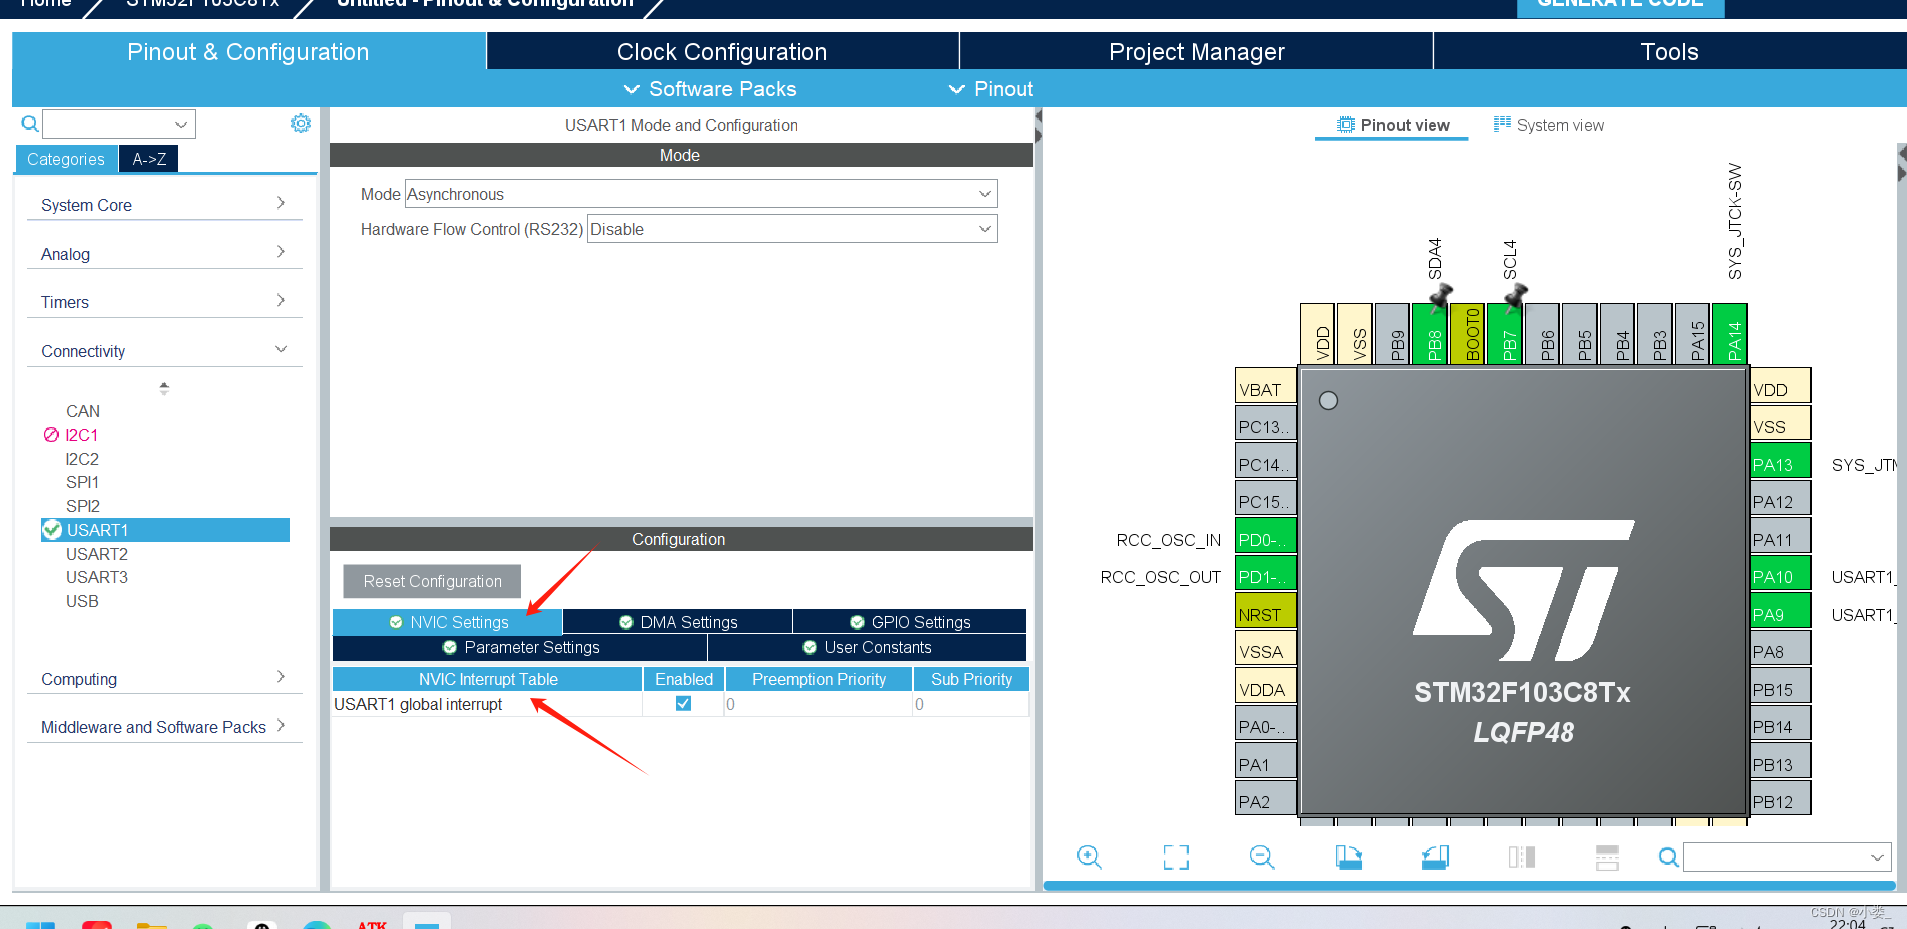Open the category search combo box
The height and width of the screenshot is (929, 1907).
119,124
